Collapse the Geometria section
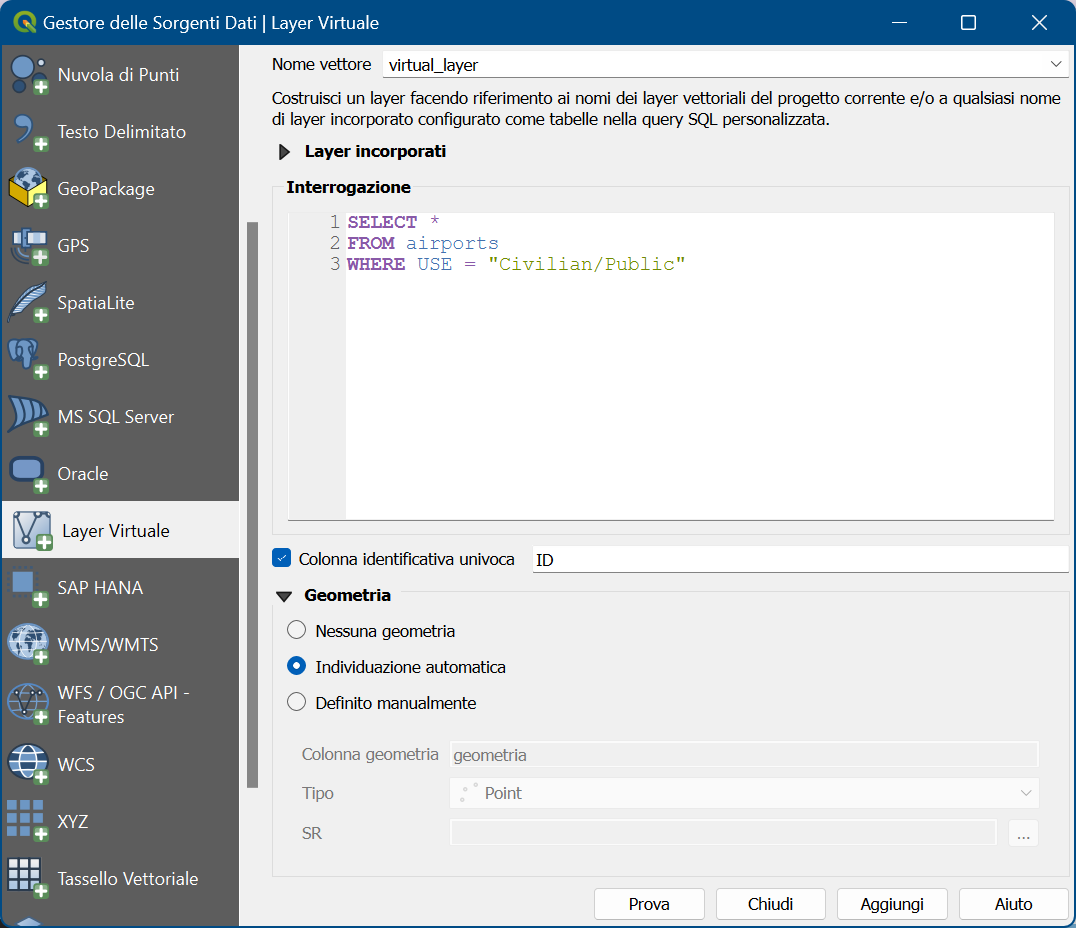This screenshot has height=928, width=1076. 283,596
